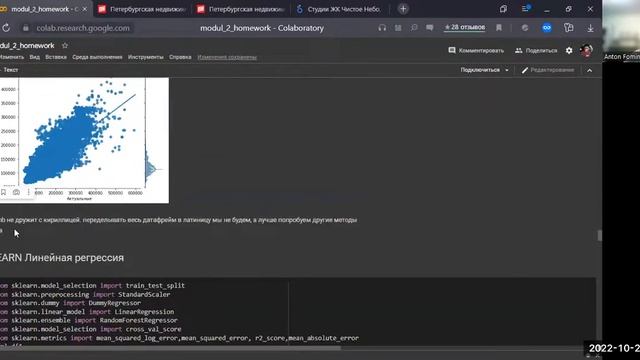Click the horizontal scrollbar of code cell
The image size is (640, 360).
[x=170, y=348]
